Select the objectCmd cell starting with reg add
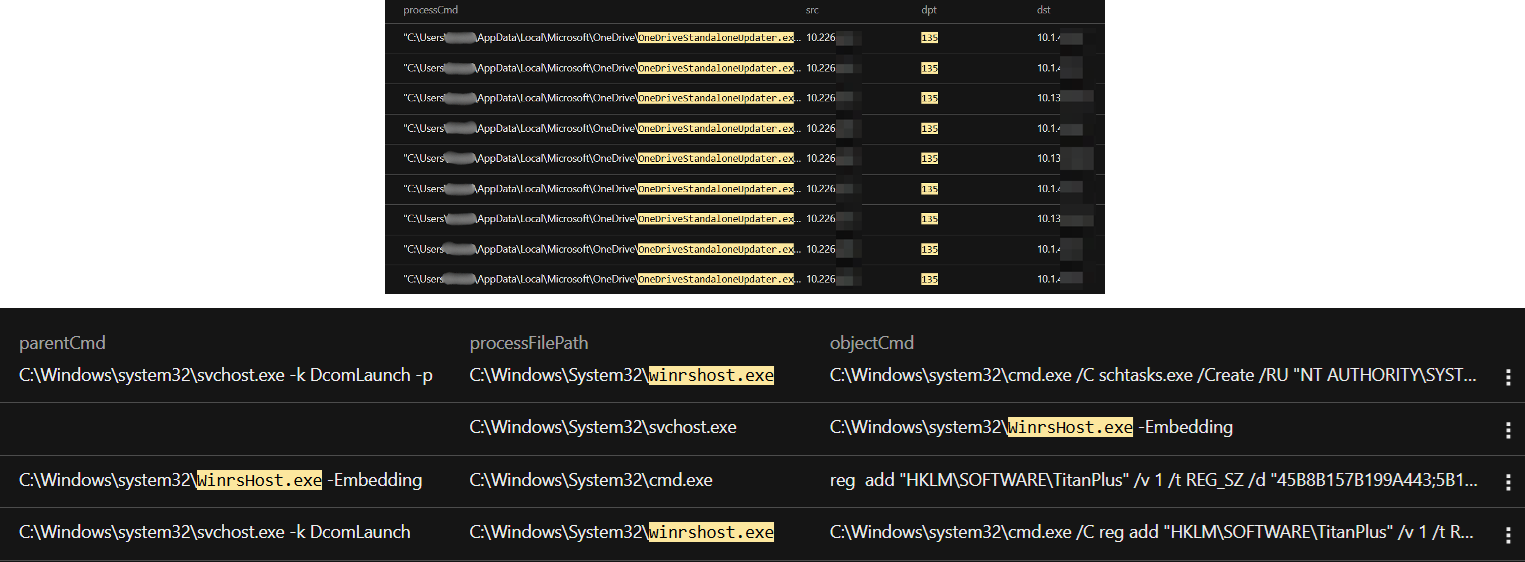Viewport: 1525px width, 562px height. (x=1153, y=481)
